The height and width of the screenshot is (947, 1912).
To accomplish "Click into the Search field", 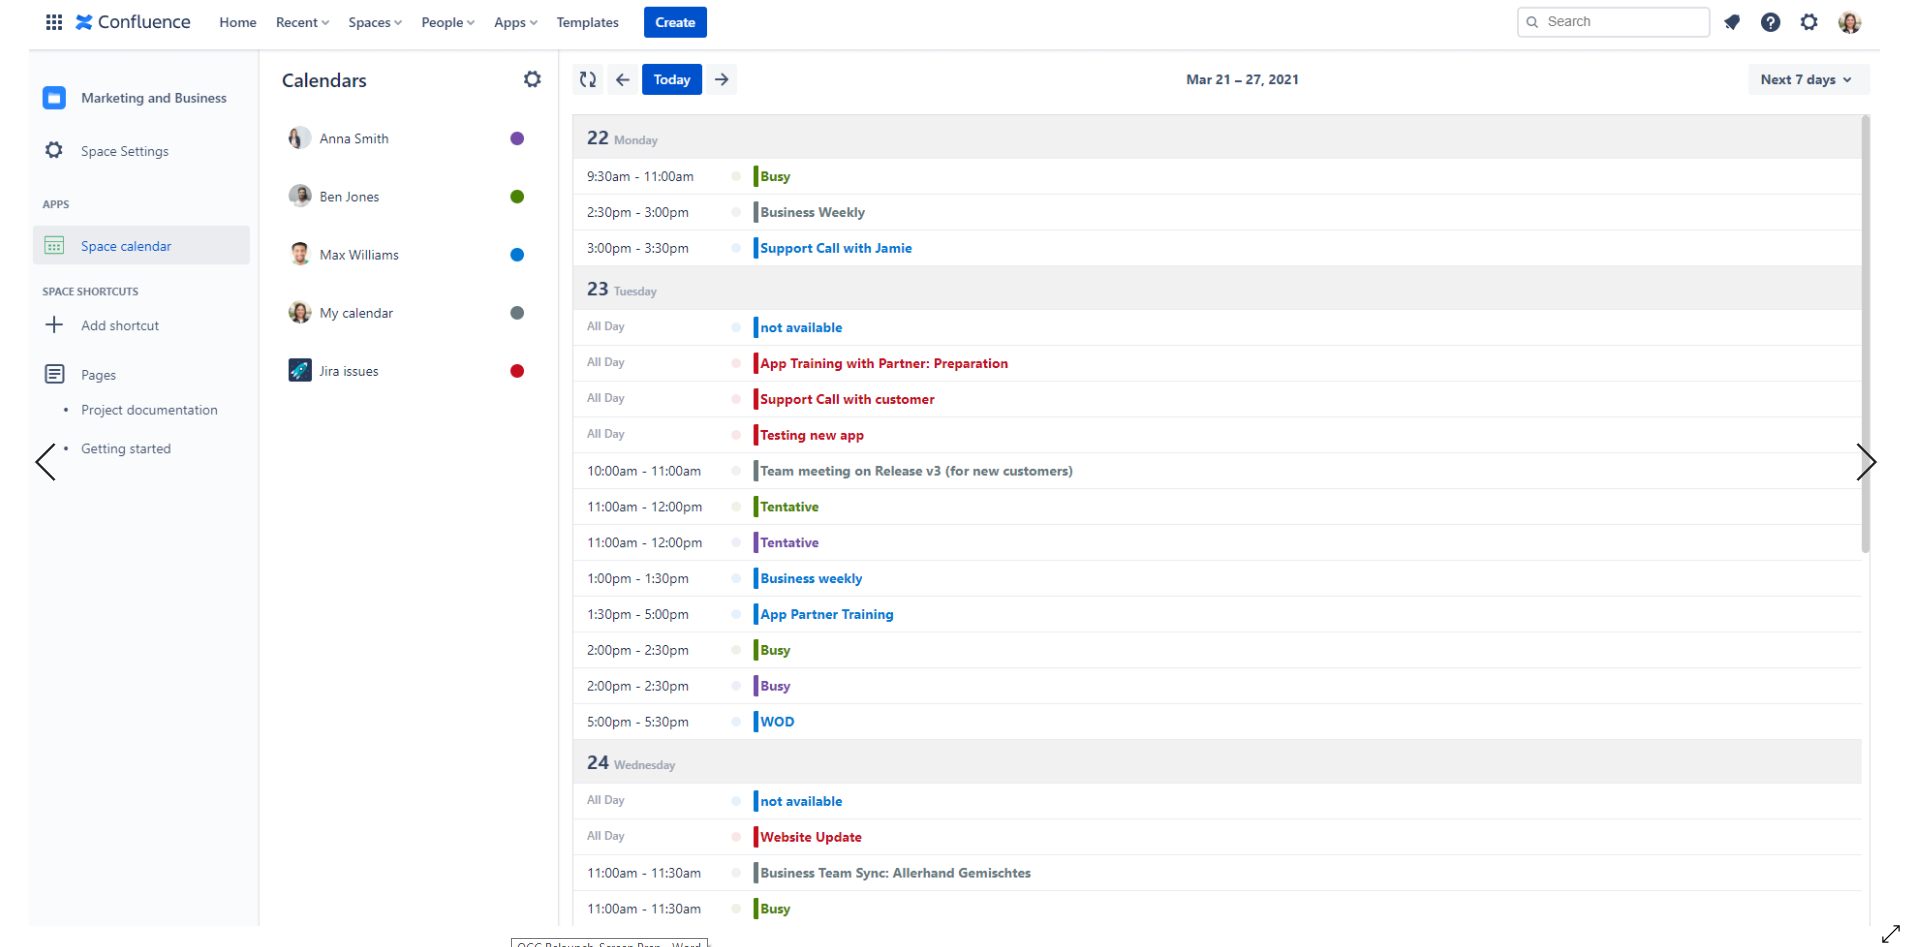I will pyautogui.click(x=1620, y=22).
